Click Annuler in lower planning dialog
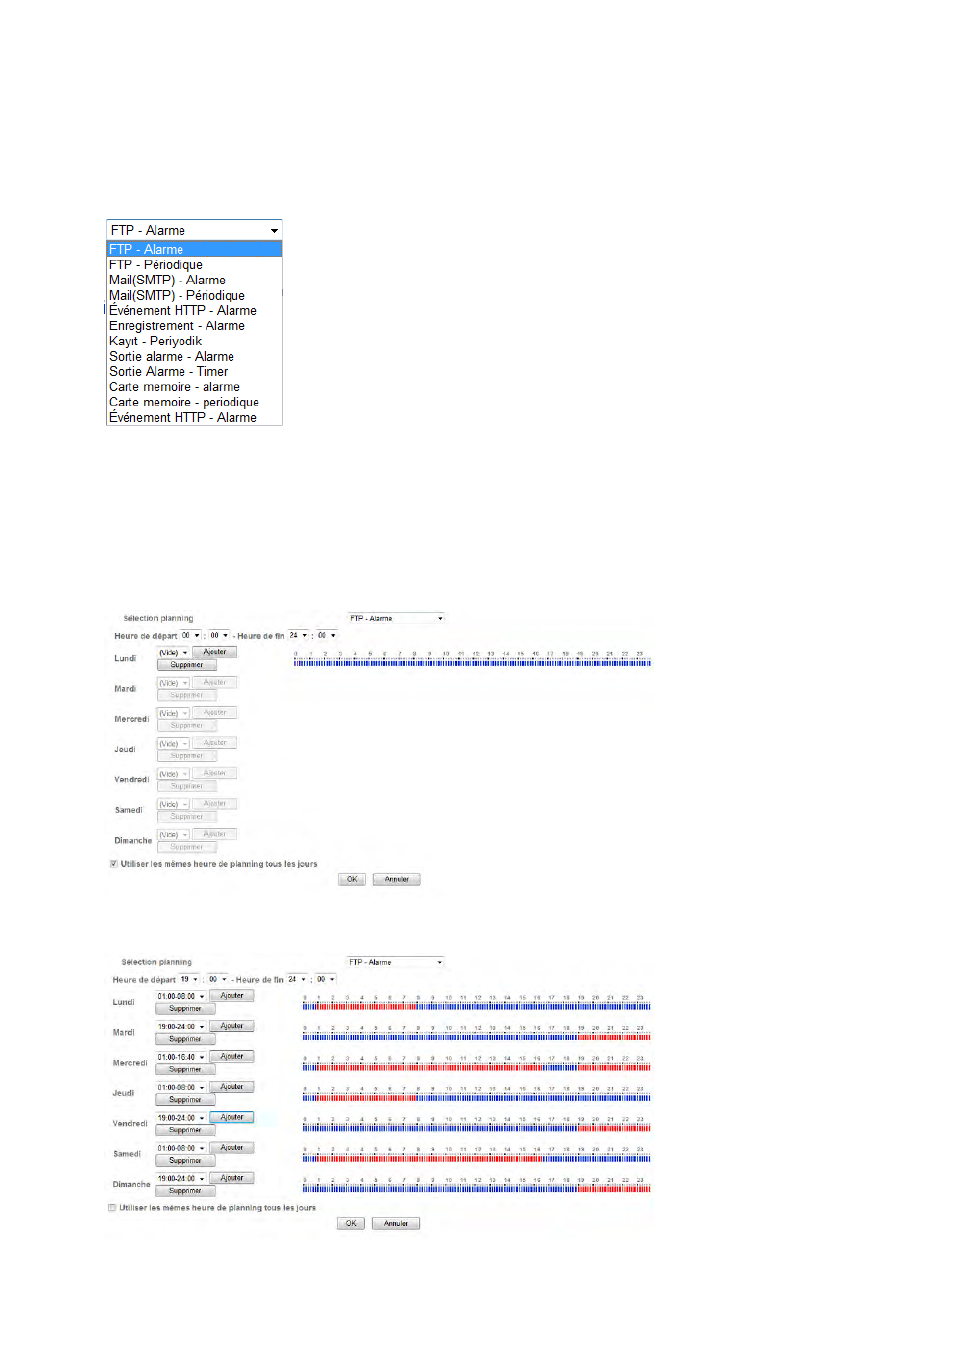 [396, 1223]
